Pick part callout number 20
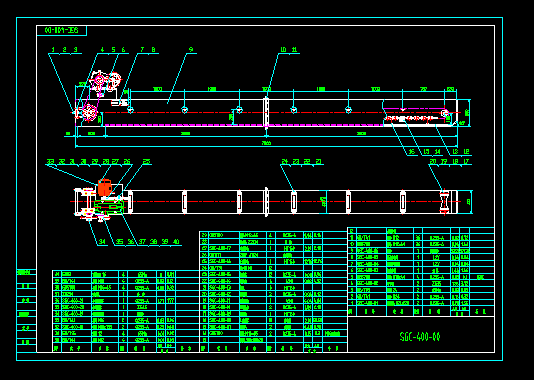534x380 pixels. 433,161
